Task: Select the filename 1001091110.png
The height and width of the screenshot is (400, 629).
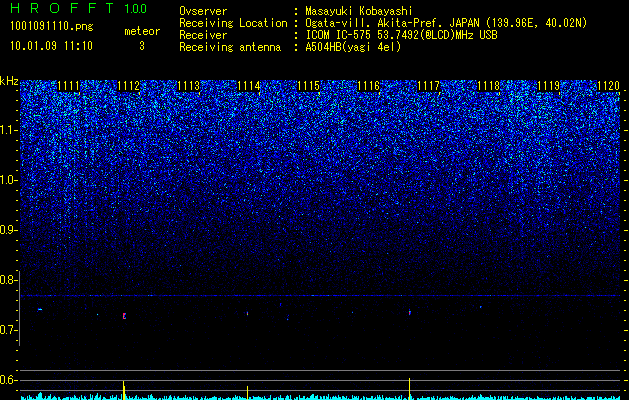Action: [52, 26]
